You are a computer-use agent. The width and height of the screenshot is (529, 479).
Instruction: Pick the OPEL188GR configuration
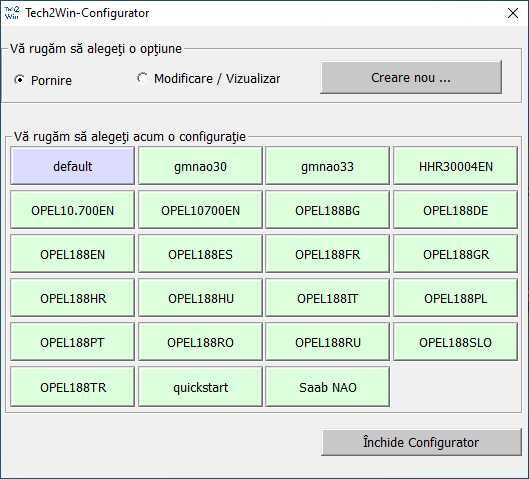455,254
